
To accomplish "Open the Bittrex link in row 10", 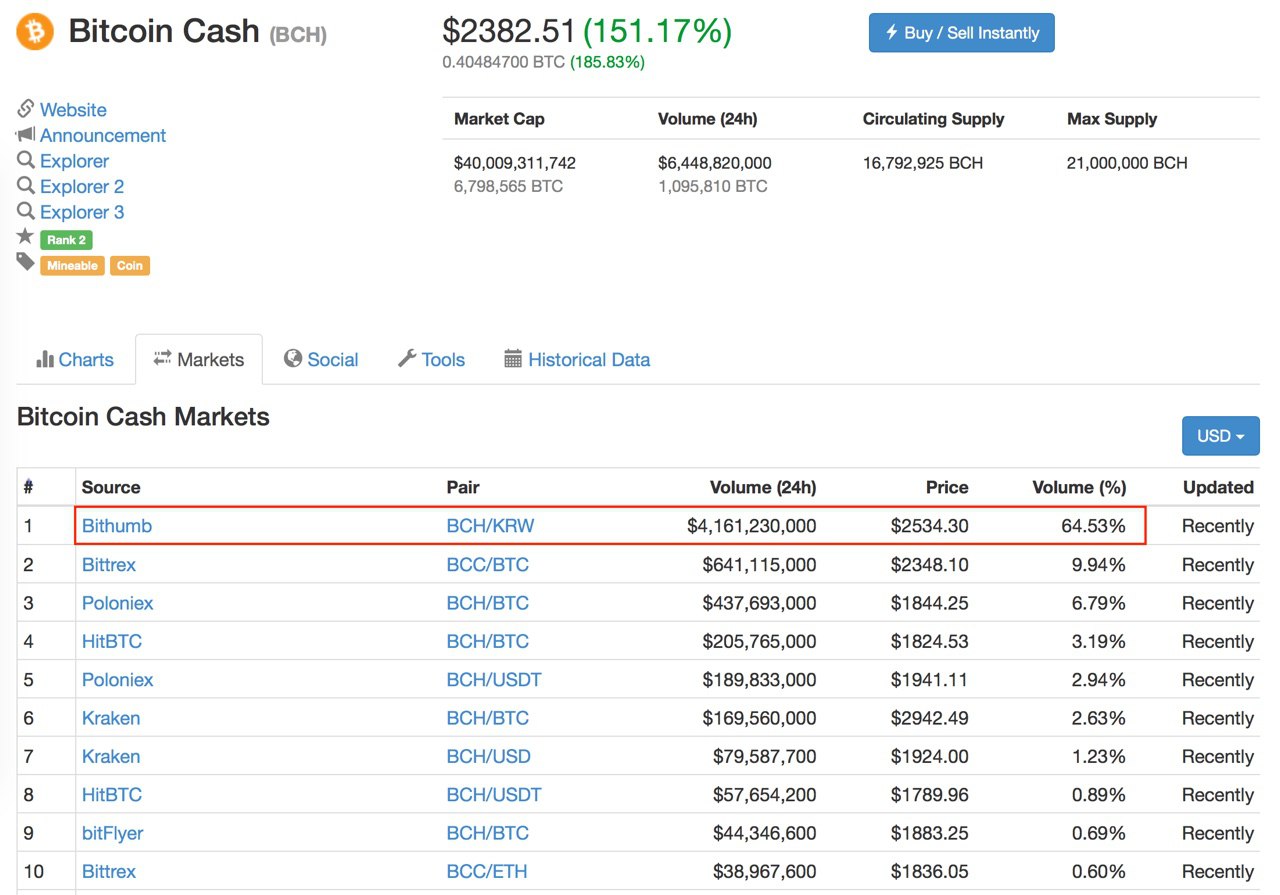I will (109, 871).
